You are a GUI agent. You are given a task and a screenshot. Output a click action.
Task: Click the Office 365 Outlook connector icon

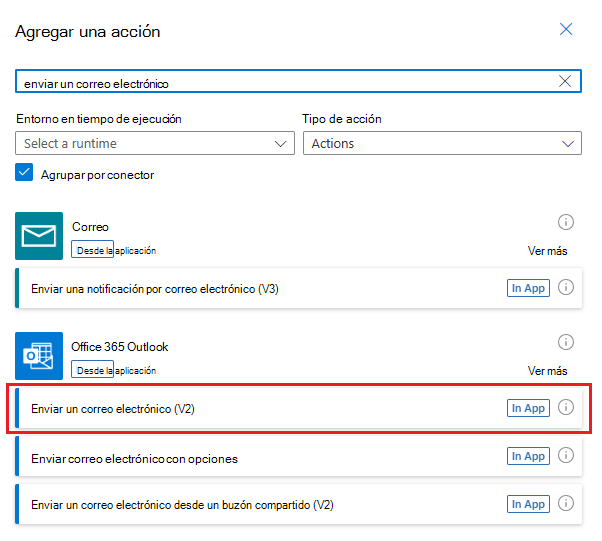39,356
